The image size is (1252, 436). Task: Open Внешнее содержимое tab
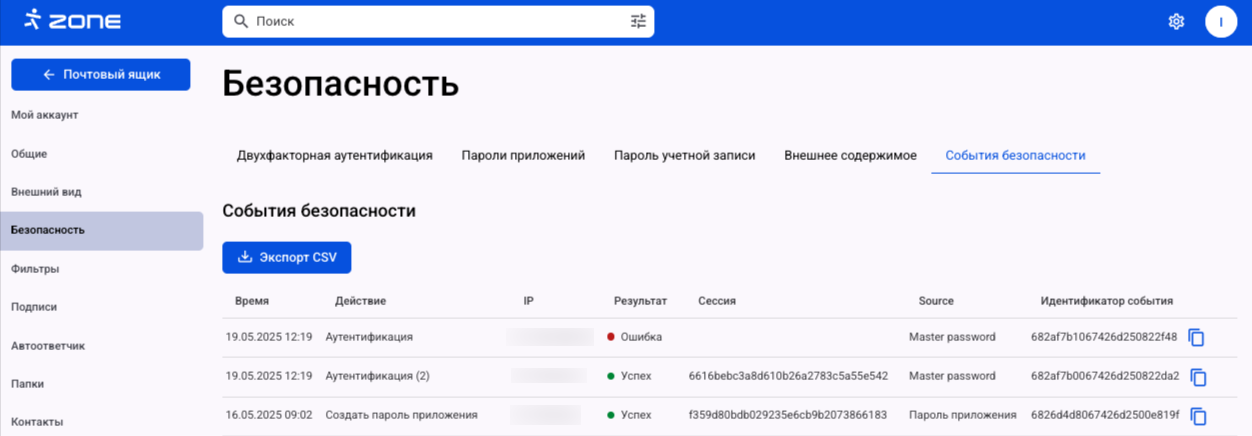(850, 156)
